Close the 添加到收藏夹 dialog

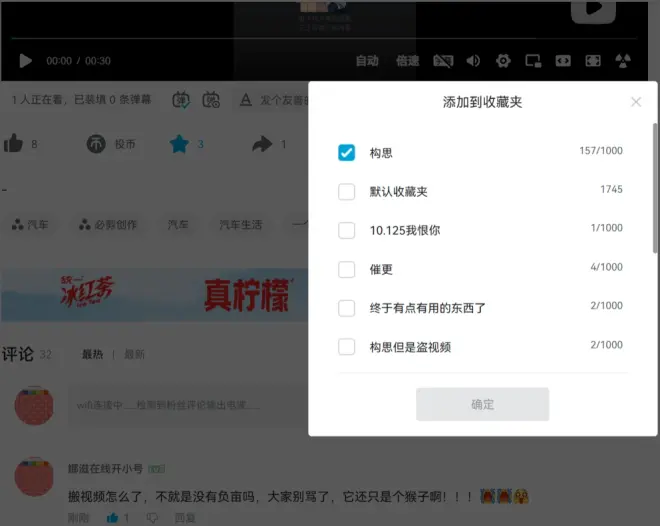coord(636,102)
